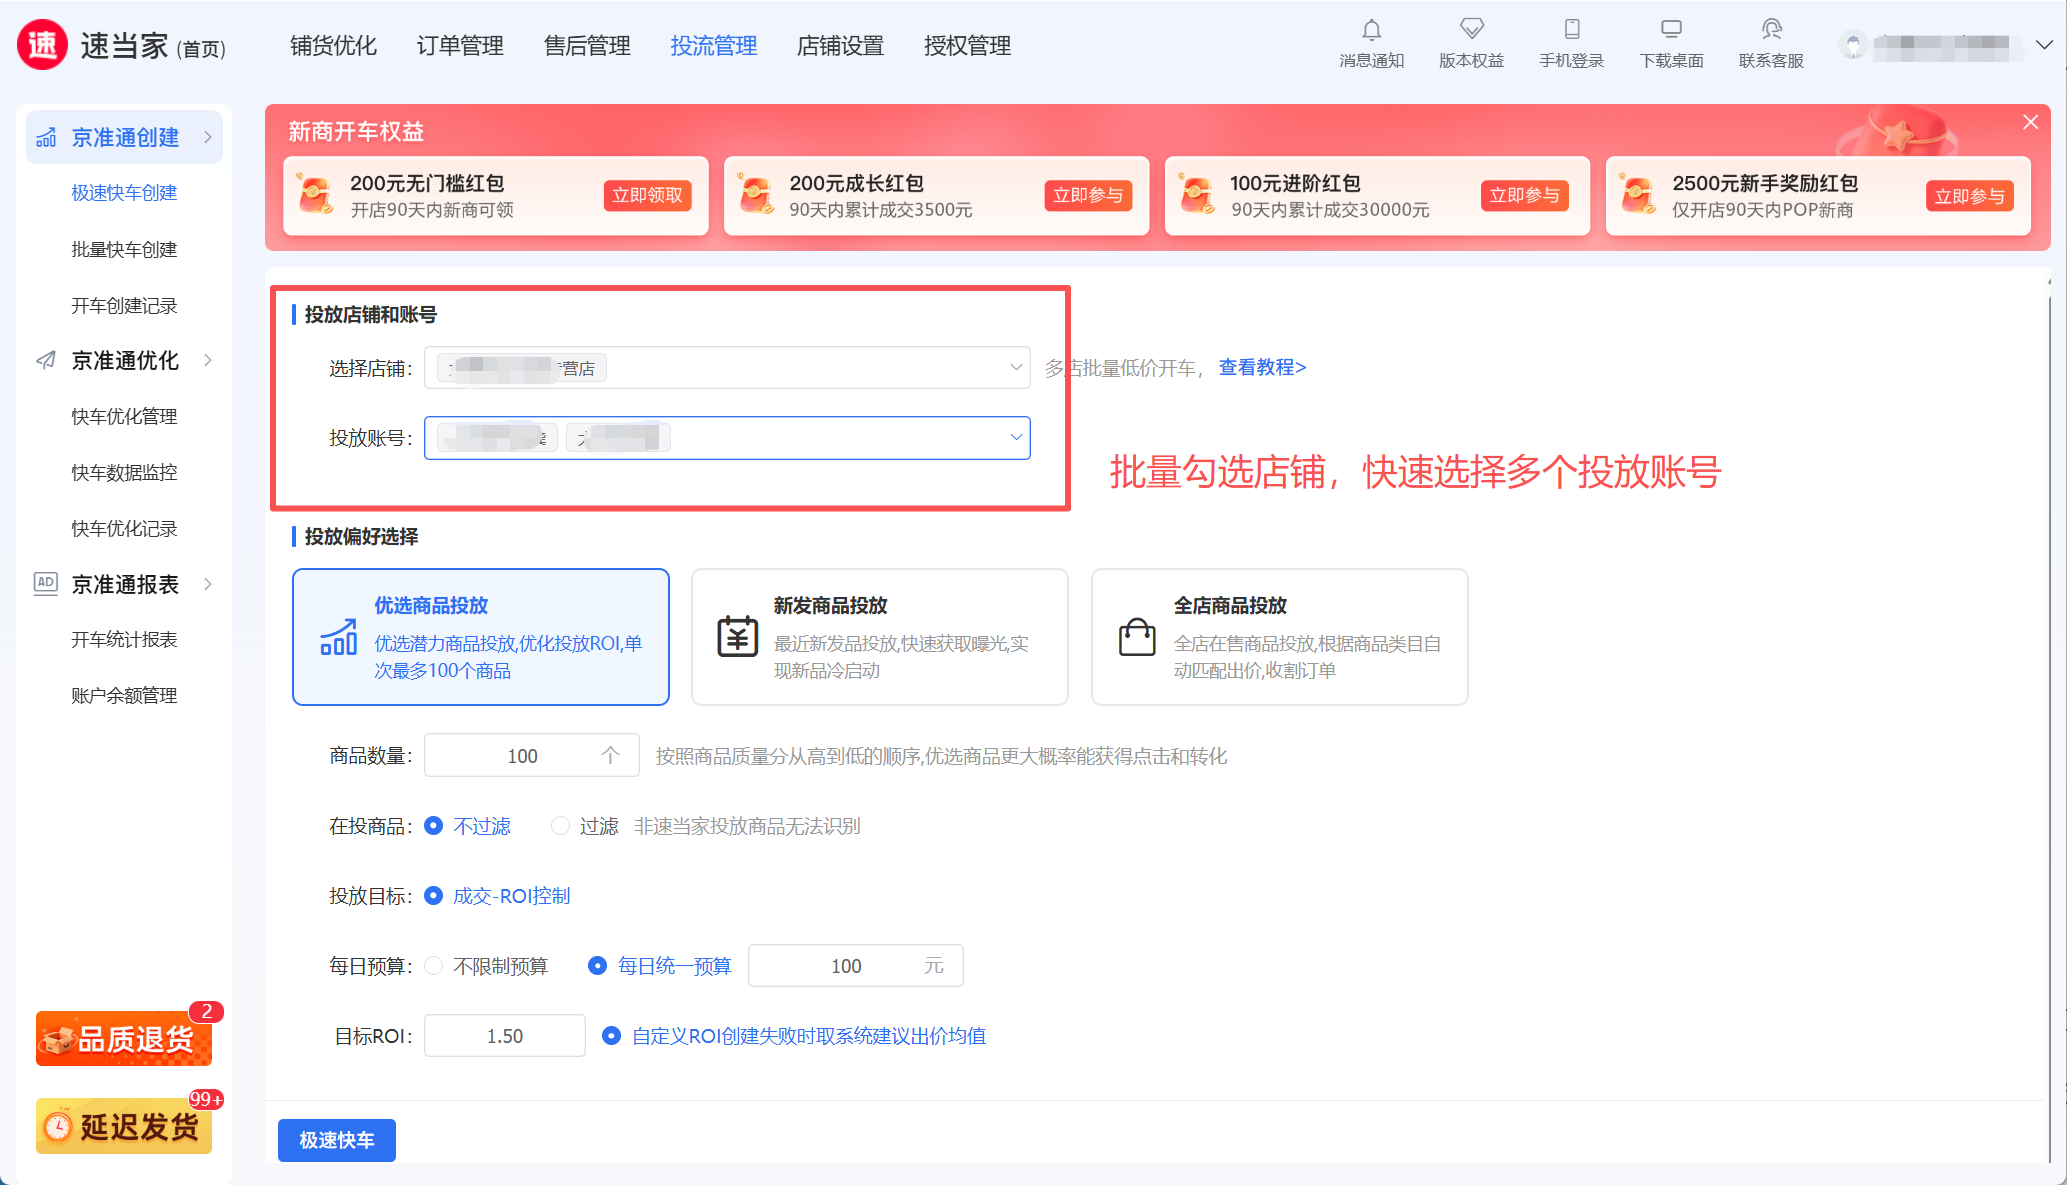
Task: Click the 商品数量 input field
Action: [532, 756]
